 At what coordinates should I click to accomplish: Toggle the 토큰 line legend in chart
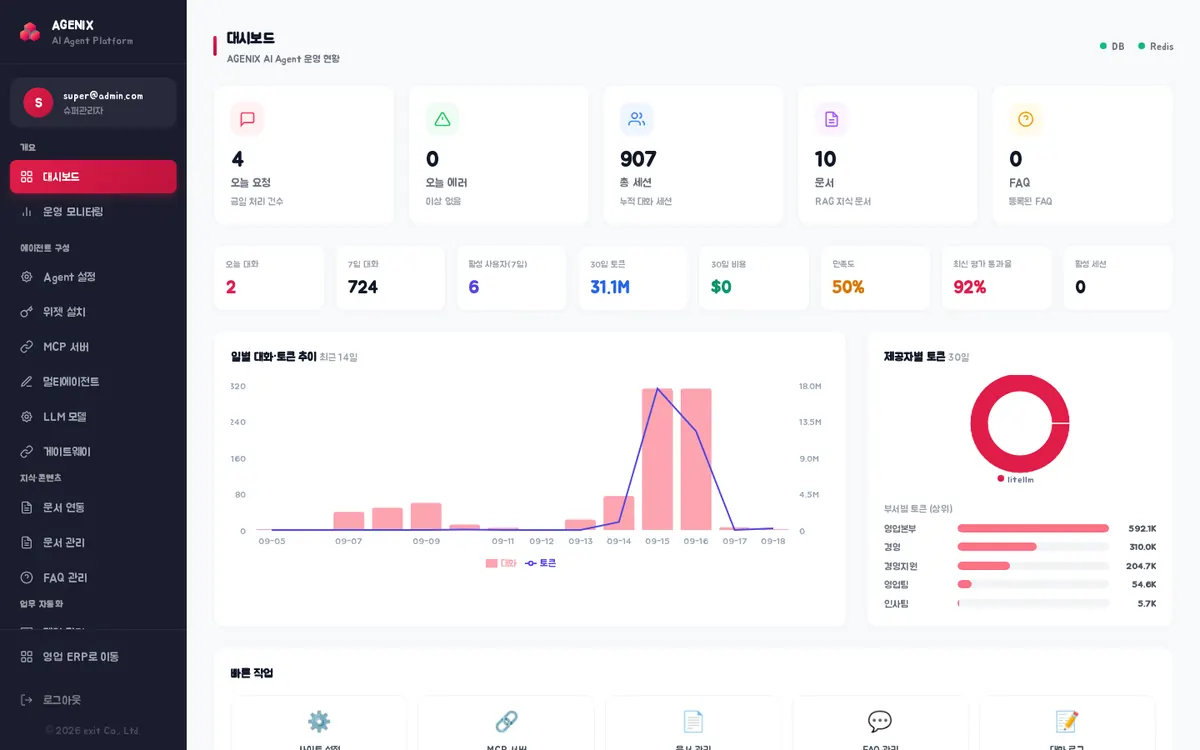point(540,563)
